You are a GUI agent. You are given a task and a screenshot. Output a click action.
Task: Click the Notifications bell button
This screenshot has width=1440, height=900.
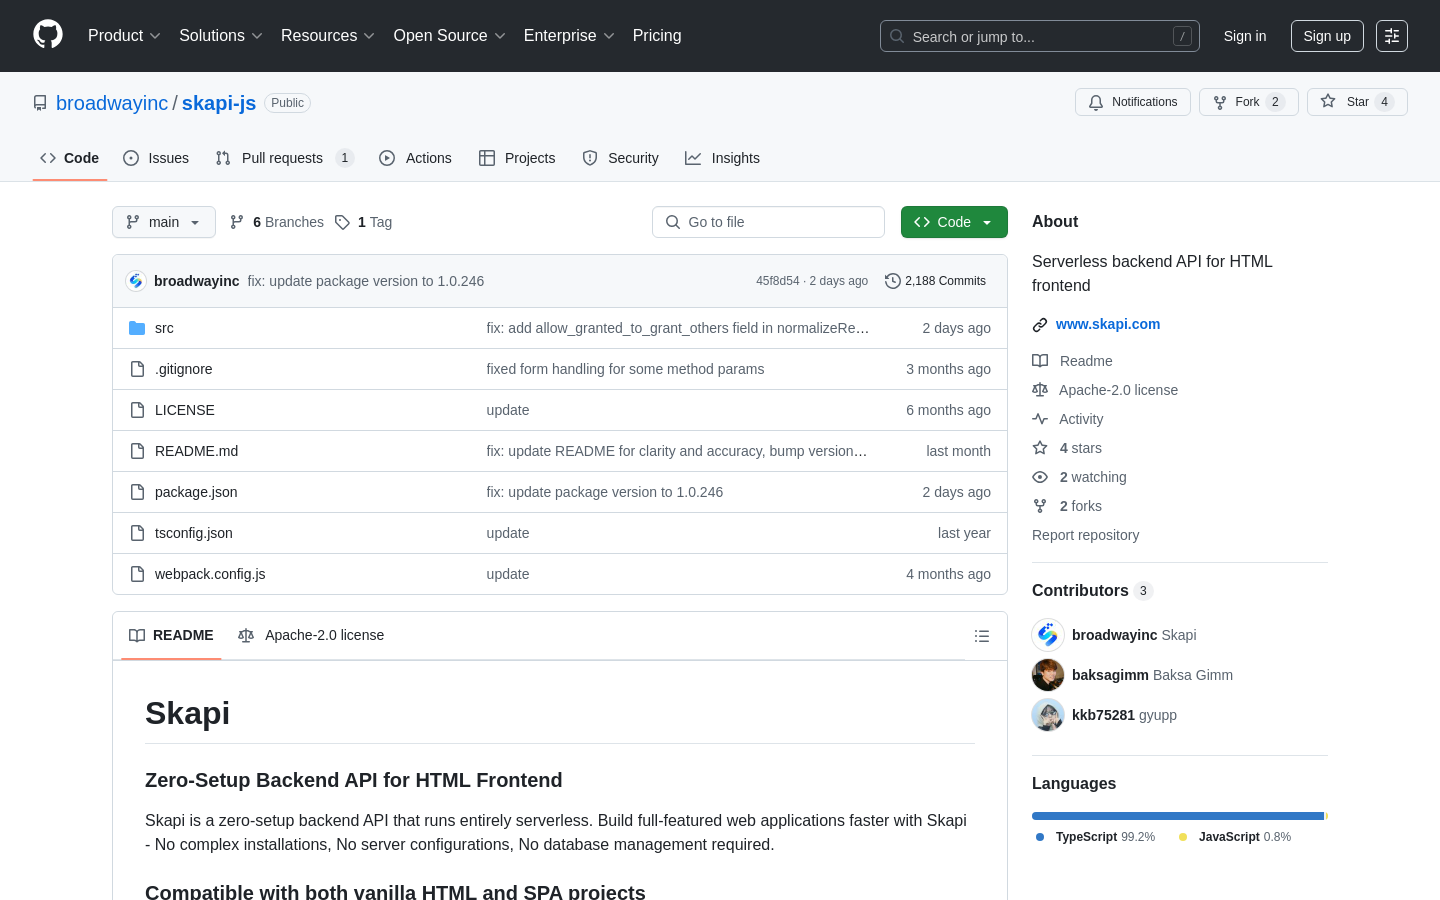1133,102
